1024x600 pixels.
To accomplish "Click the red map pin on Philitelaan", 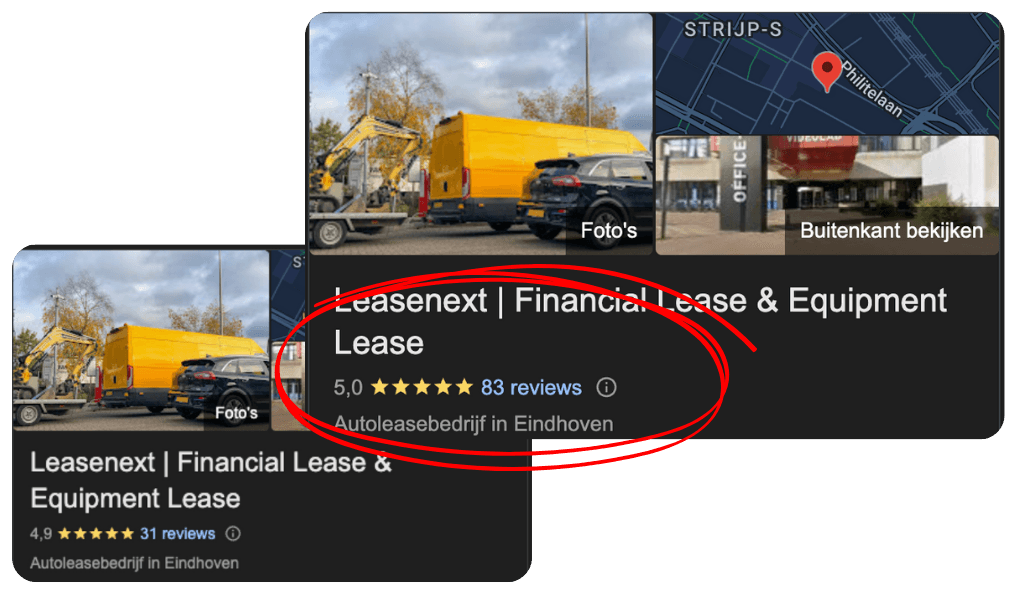I will (x=826, y=71).
